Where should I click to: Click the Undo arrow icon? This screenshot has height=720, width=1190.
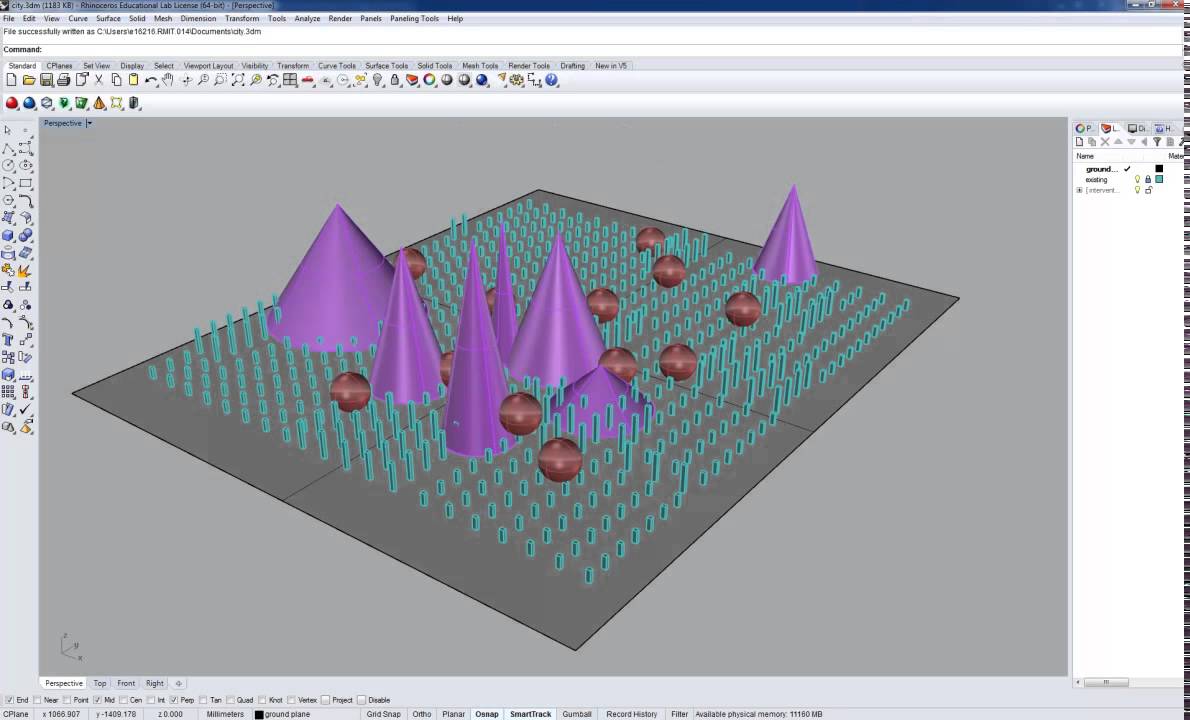[x=151, y=80]
